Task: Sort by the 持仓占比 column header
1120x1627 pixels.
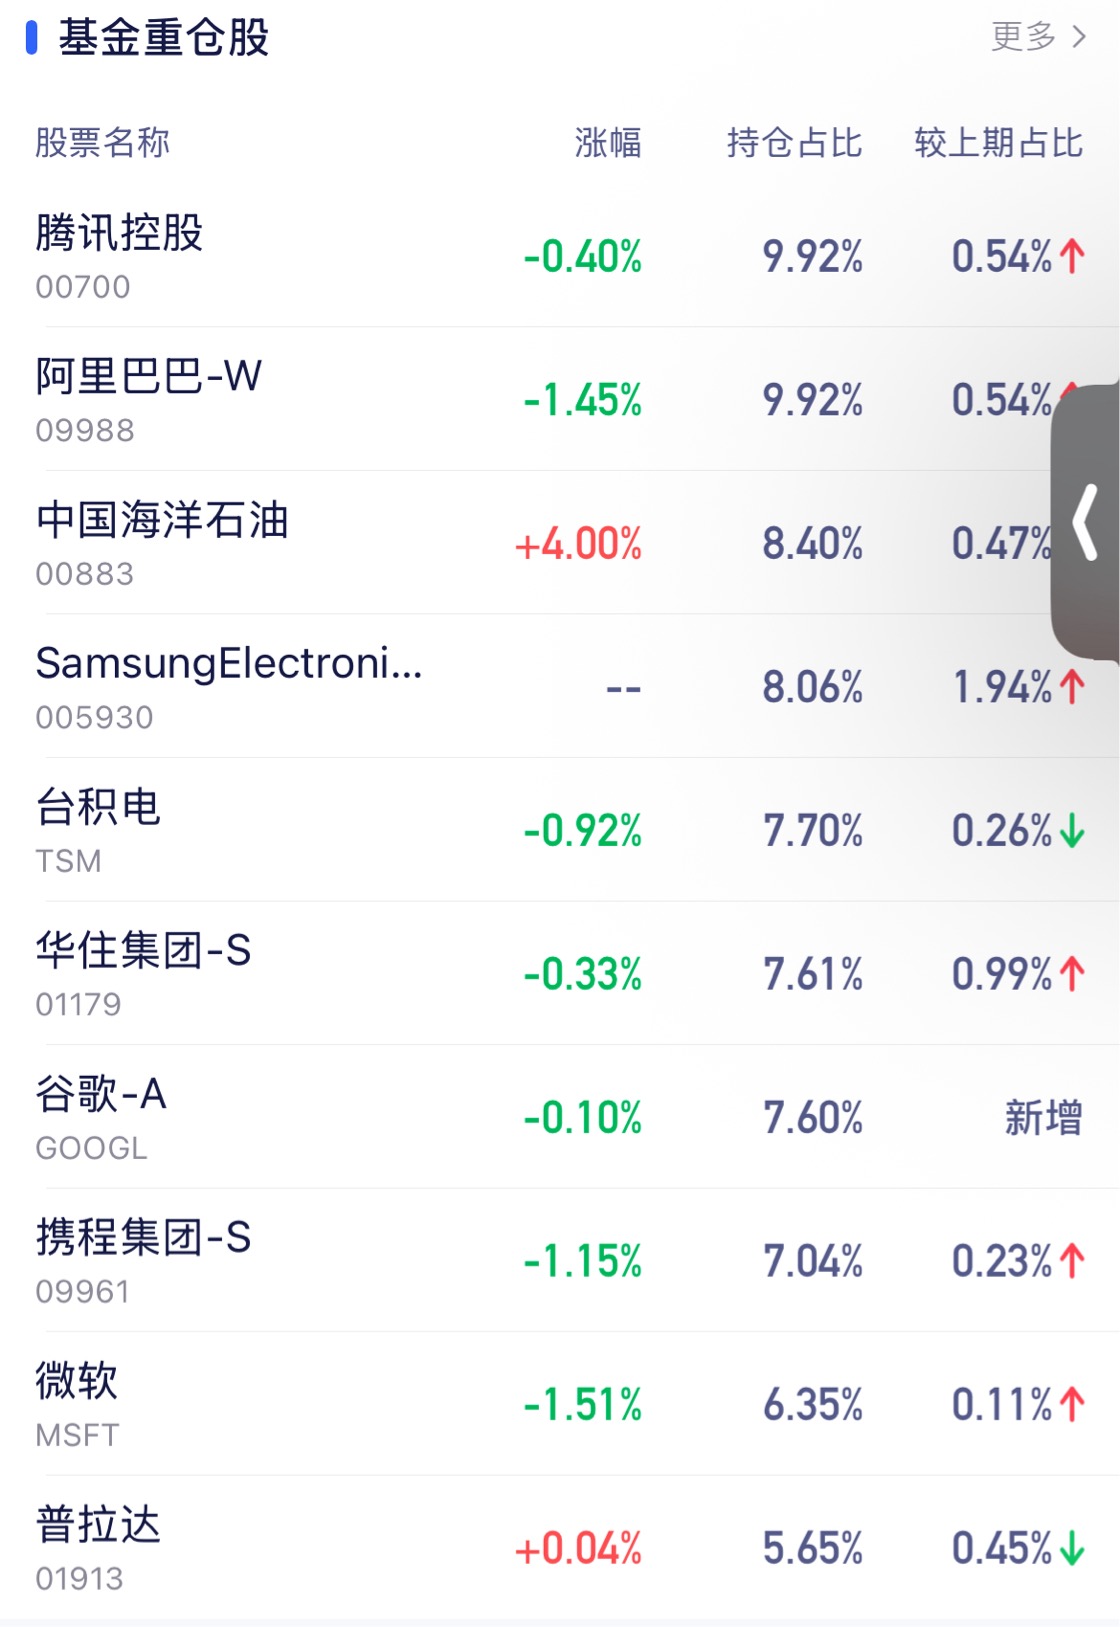Action: [794, 143]
